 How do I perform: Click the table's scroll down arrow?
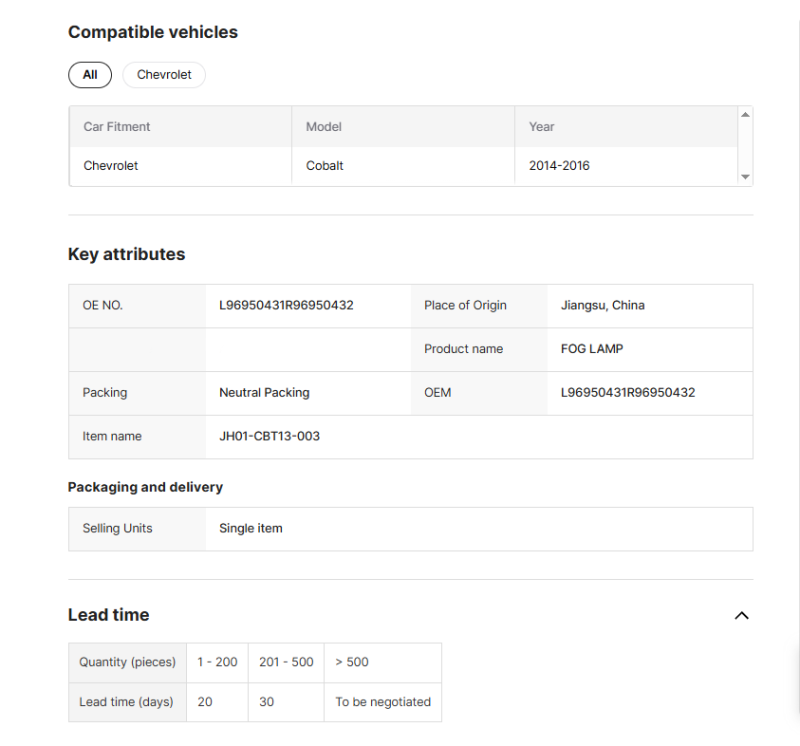pyautogui.click(x=745, y=177)
